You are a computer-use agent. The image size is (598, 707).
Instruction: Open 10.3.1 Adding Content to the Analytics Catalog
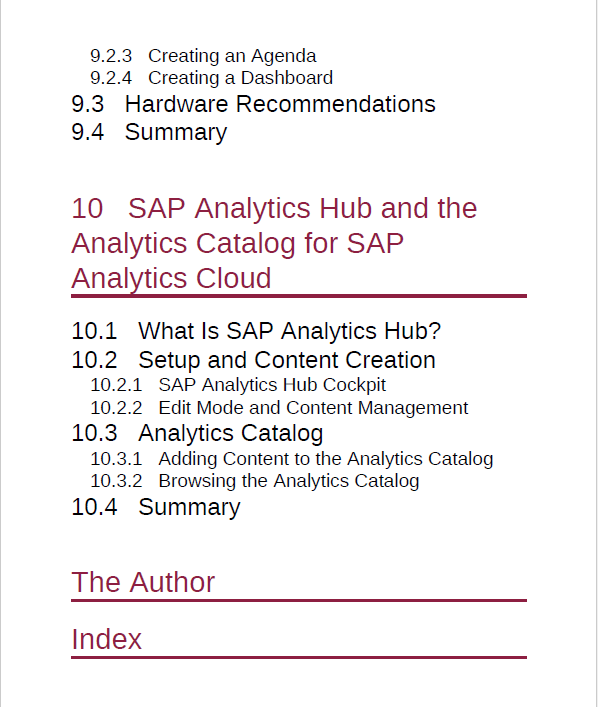click(x=292, y=459)
